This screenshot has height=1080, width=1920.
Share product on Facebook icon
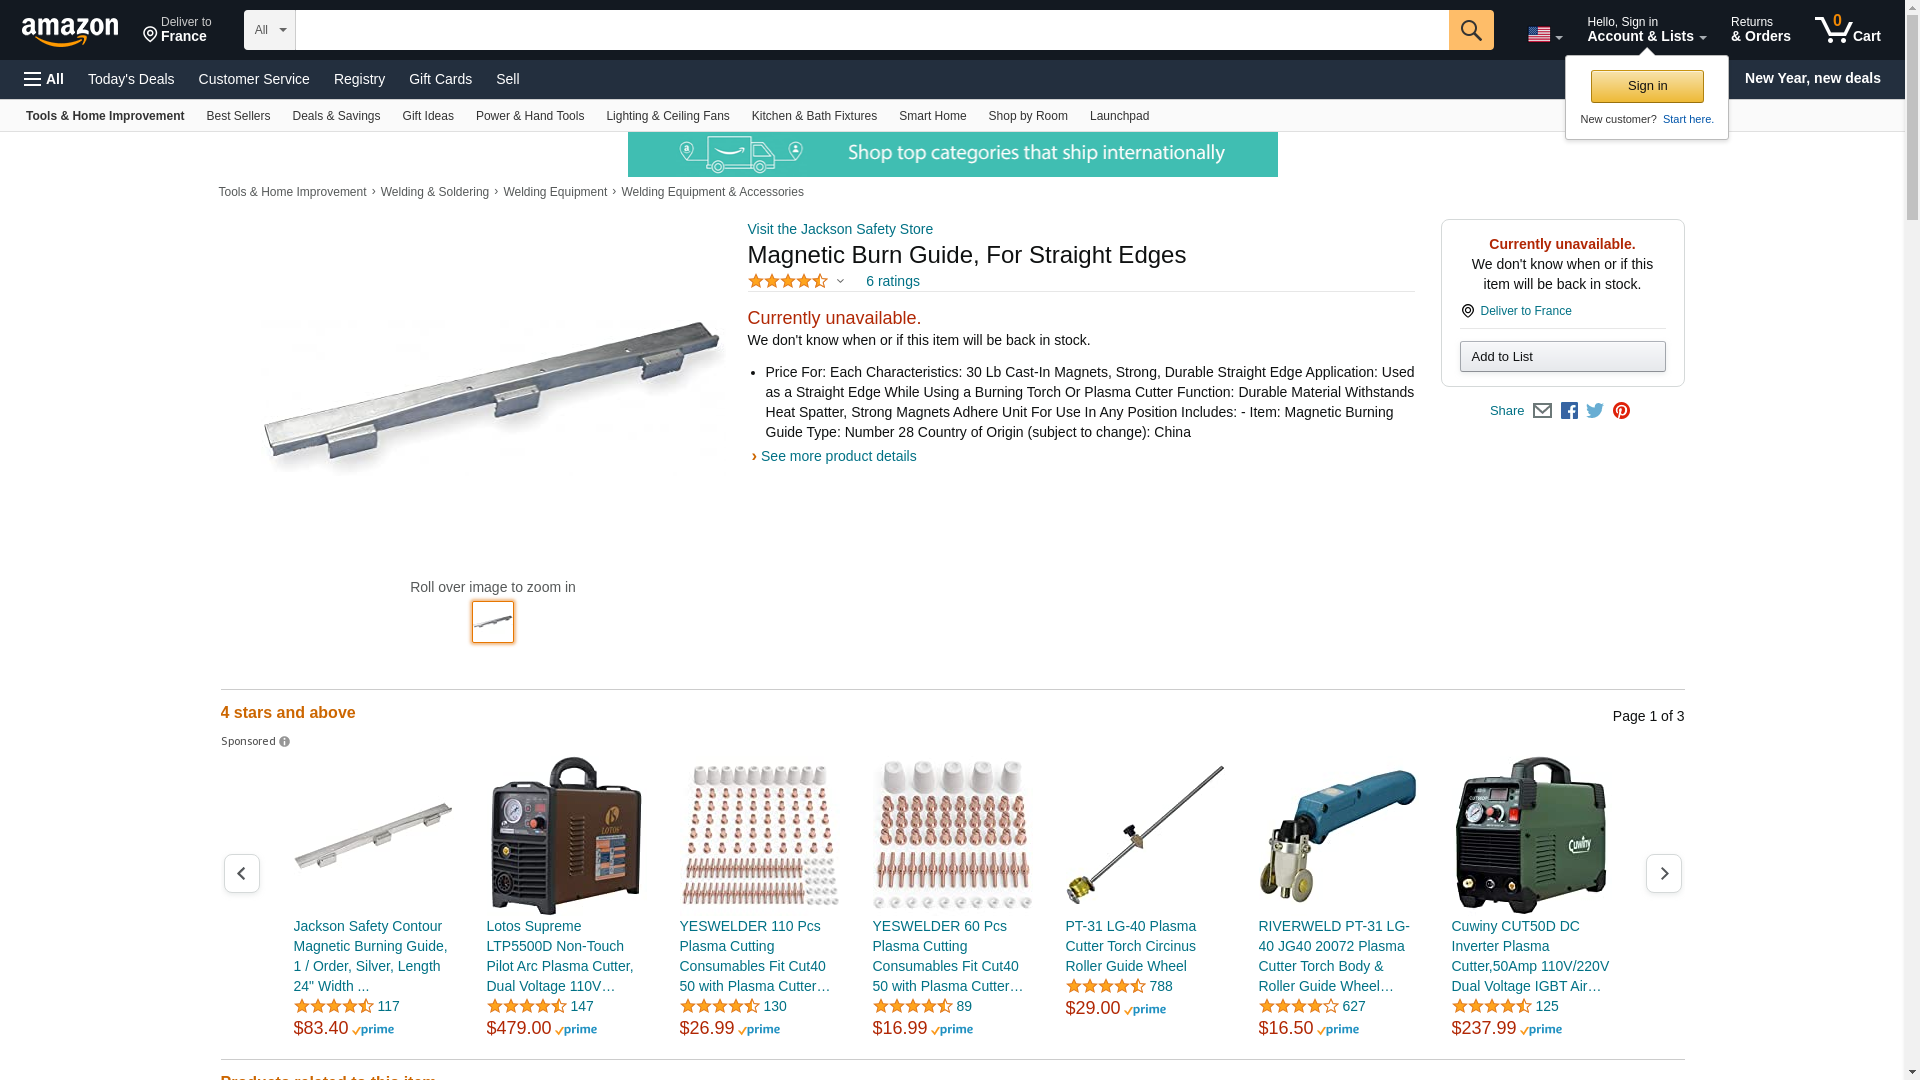click(x=1569, y=411)
